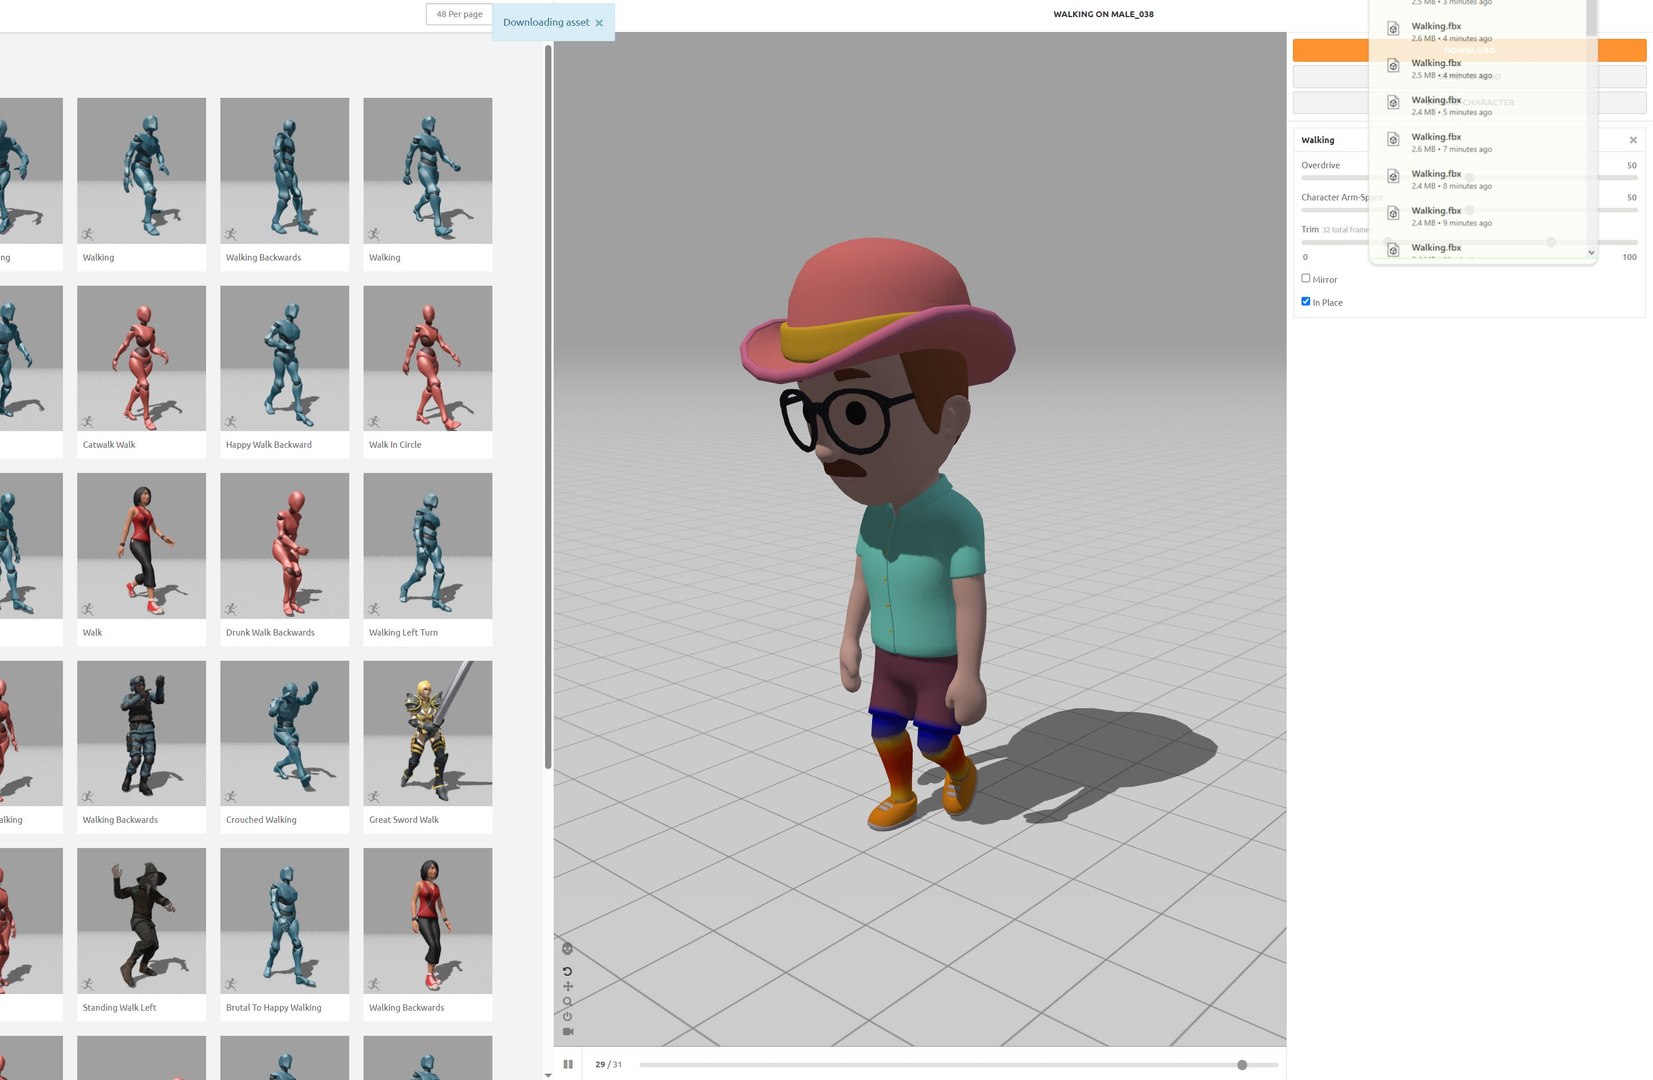Viewport: 1653px width, 1080px height.
Task: Click the Walking On Male_038 title
Action: point(1103,14)
